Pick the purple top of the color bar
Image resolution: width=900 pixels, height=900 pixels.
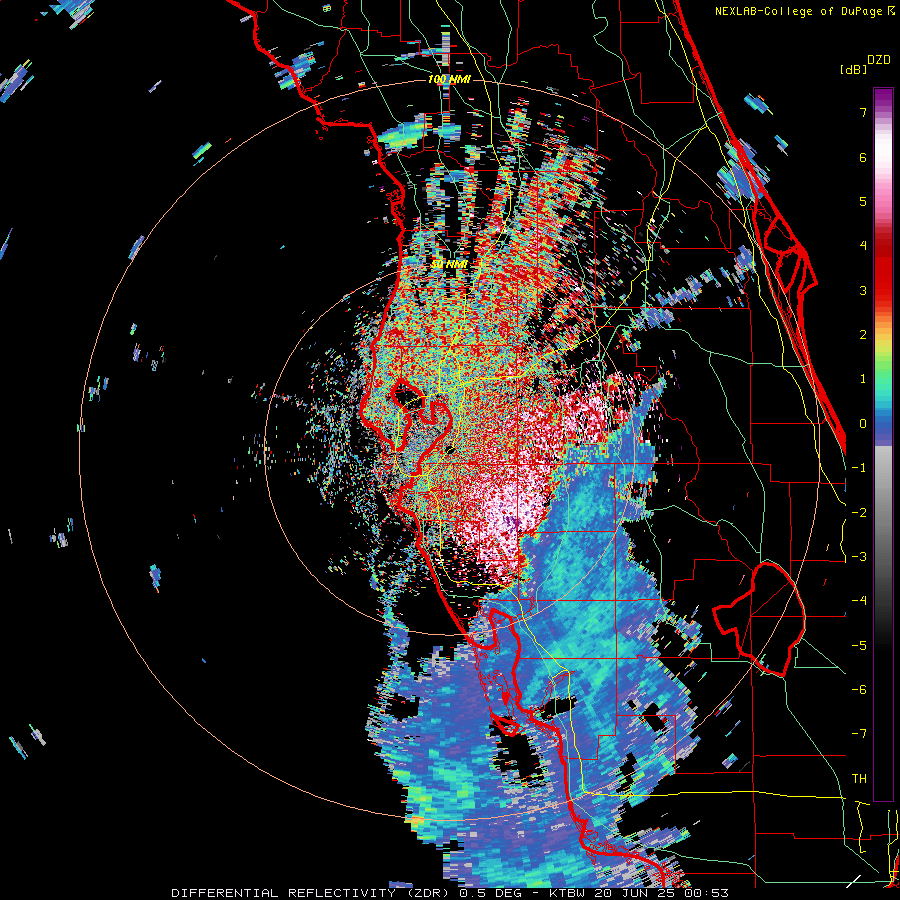(883, 98)
